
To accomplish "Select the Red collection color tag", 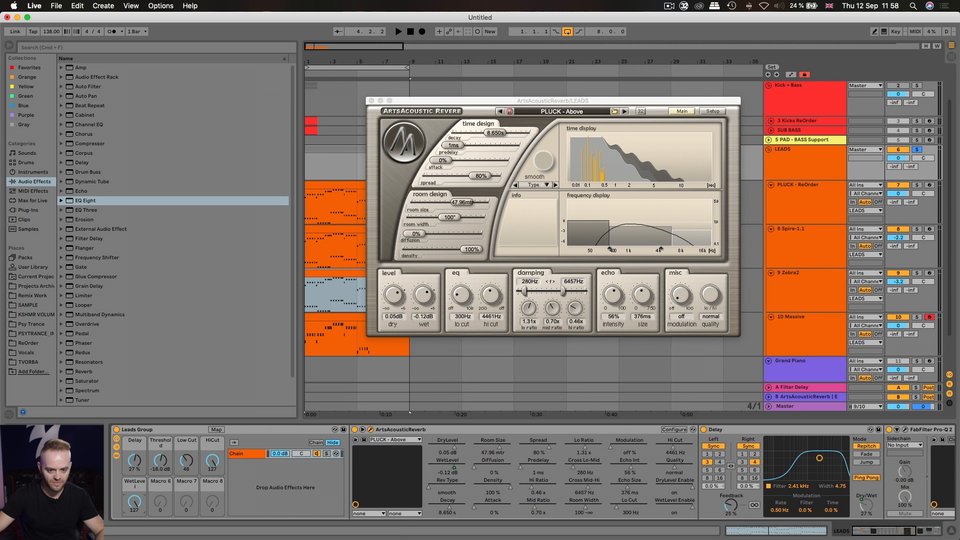I will coord(12,67).
